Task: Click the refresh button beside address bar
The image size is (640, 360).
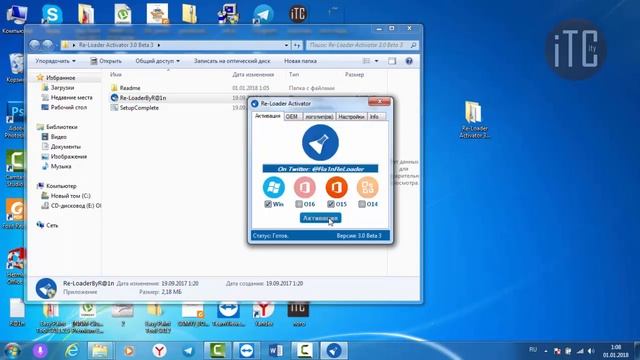Action: (x=297, y=45)
